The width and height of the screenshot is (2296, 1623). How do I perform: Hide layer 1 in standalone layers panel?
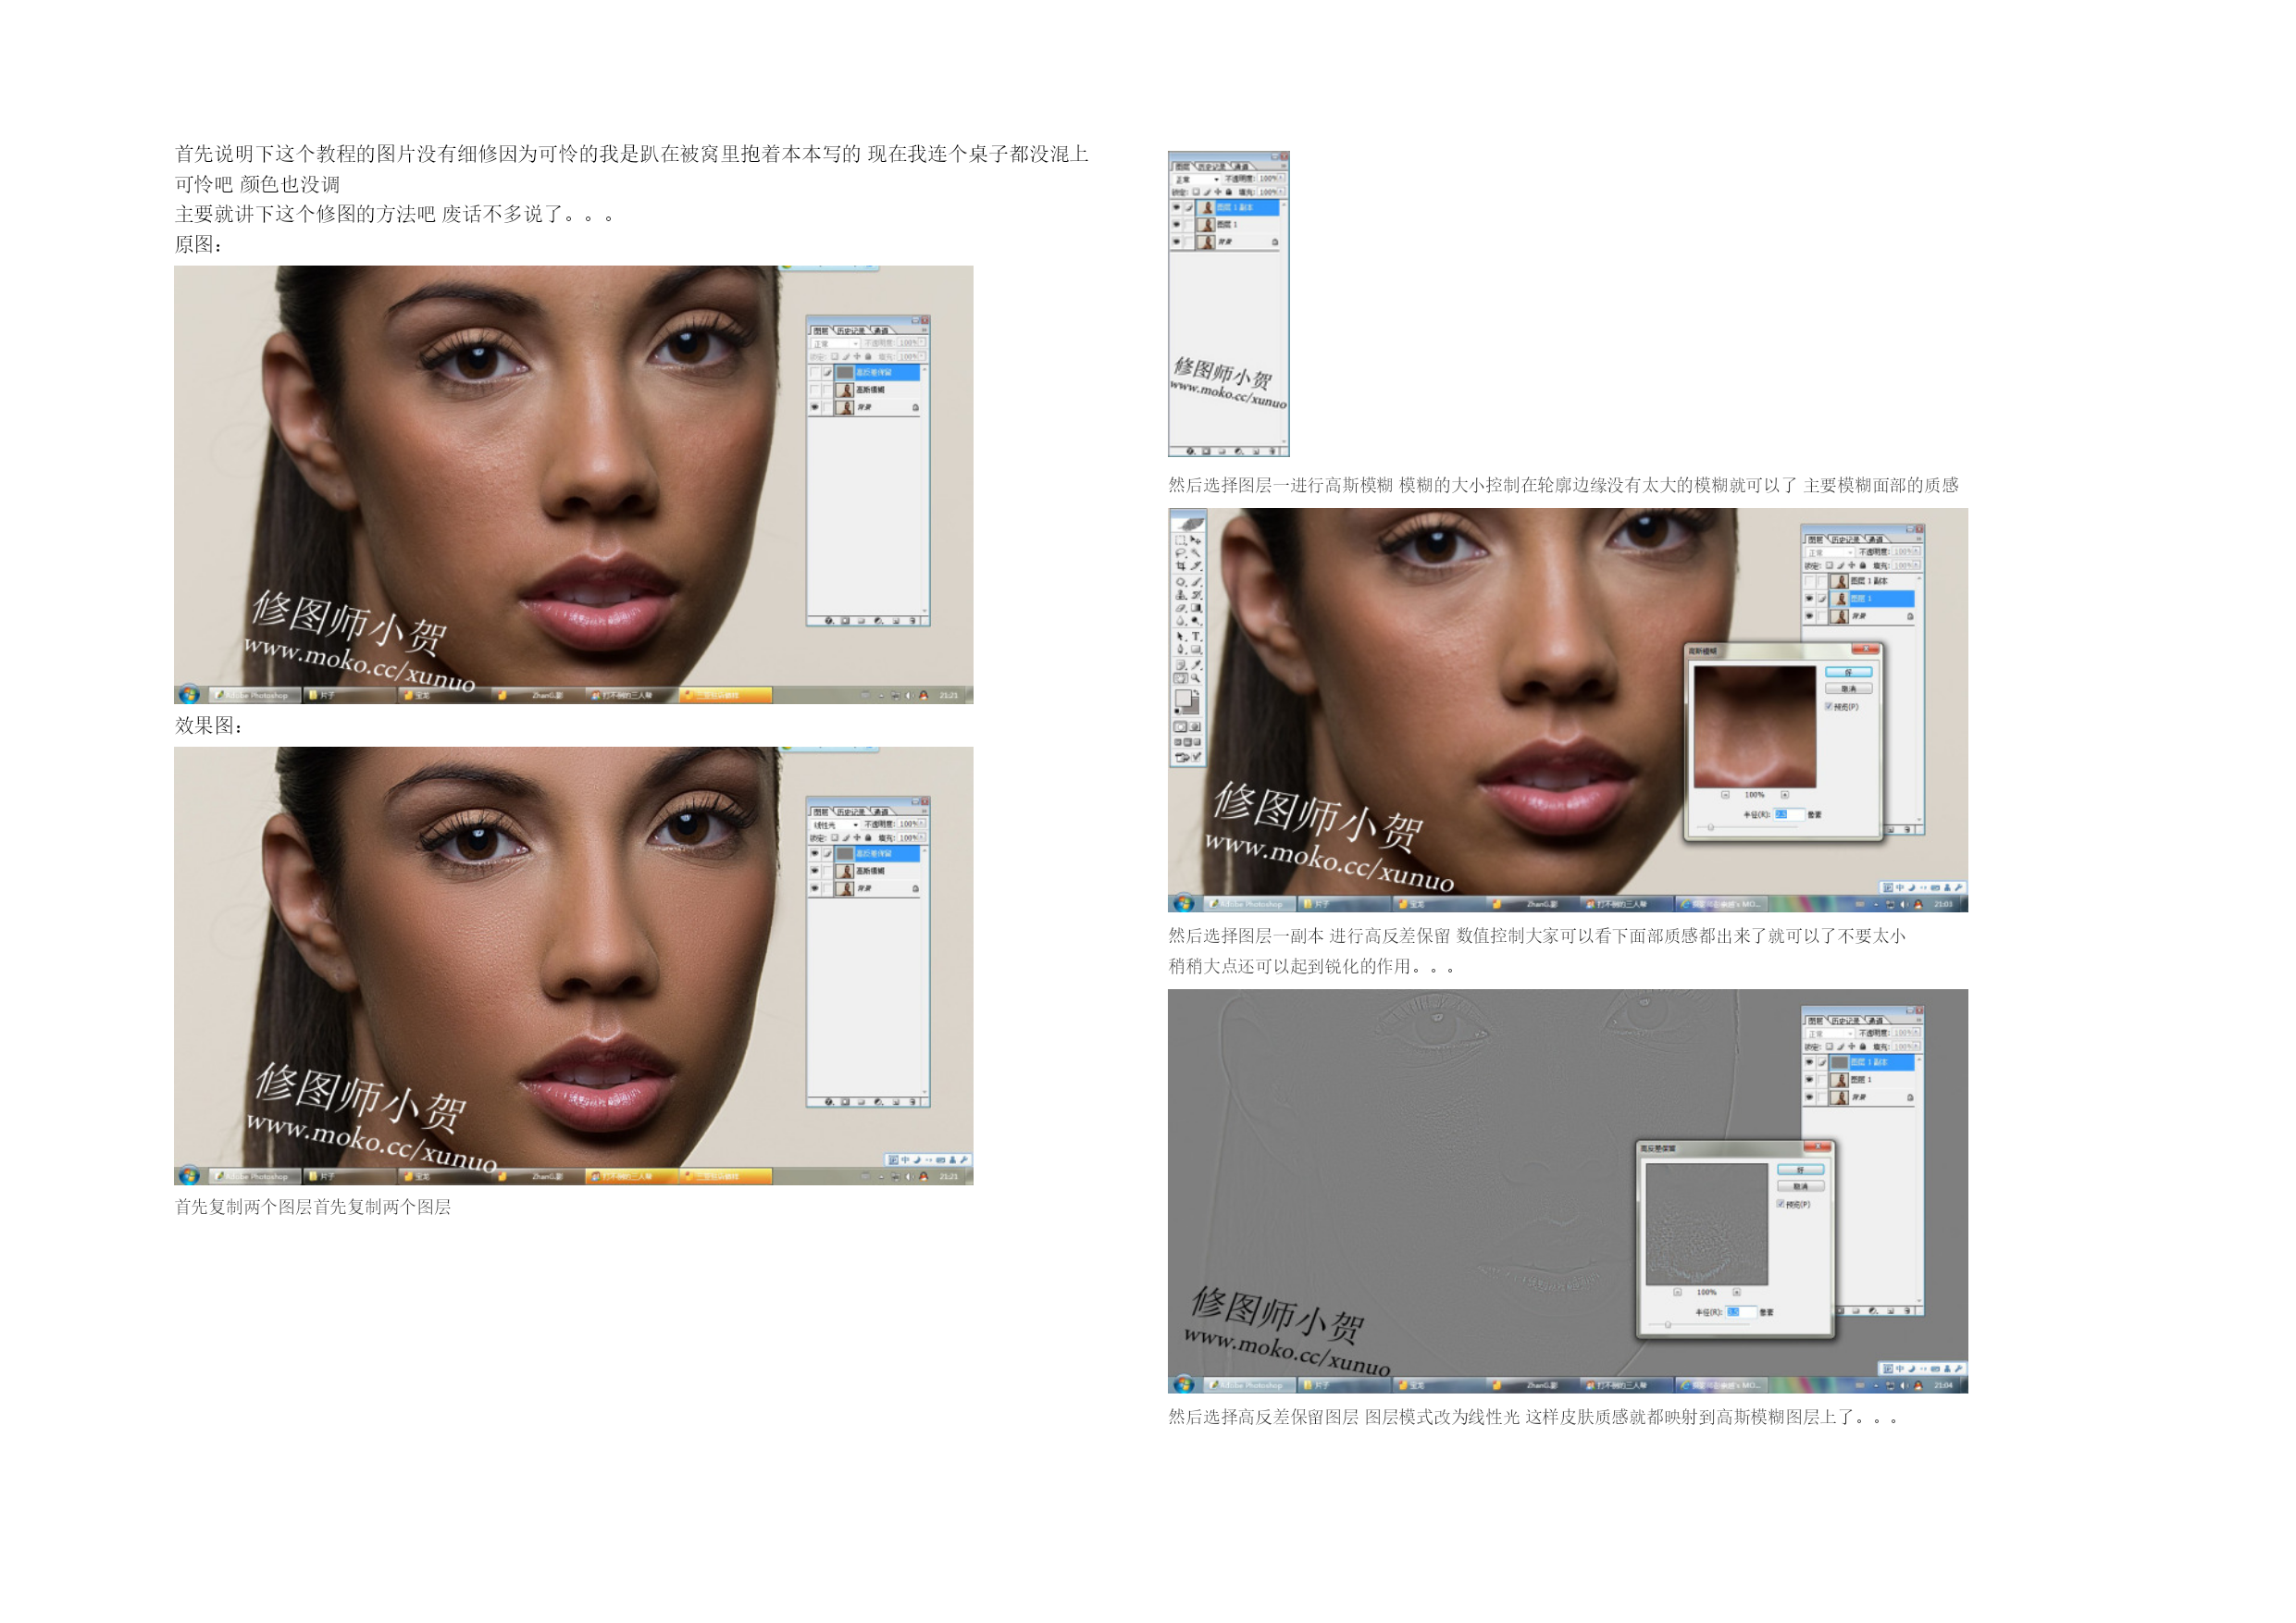[1176, 225]
